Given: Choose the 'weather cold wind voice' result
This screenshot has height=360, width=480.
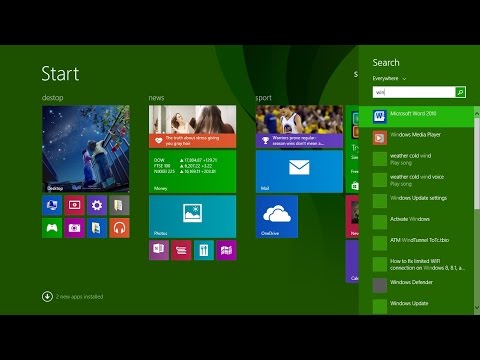Looking at the screenshot, I should point(416,180).
